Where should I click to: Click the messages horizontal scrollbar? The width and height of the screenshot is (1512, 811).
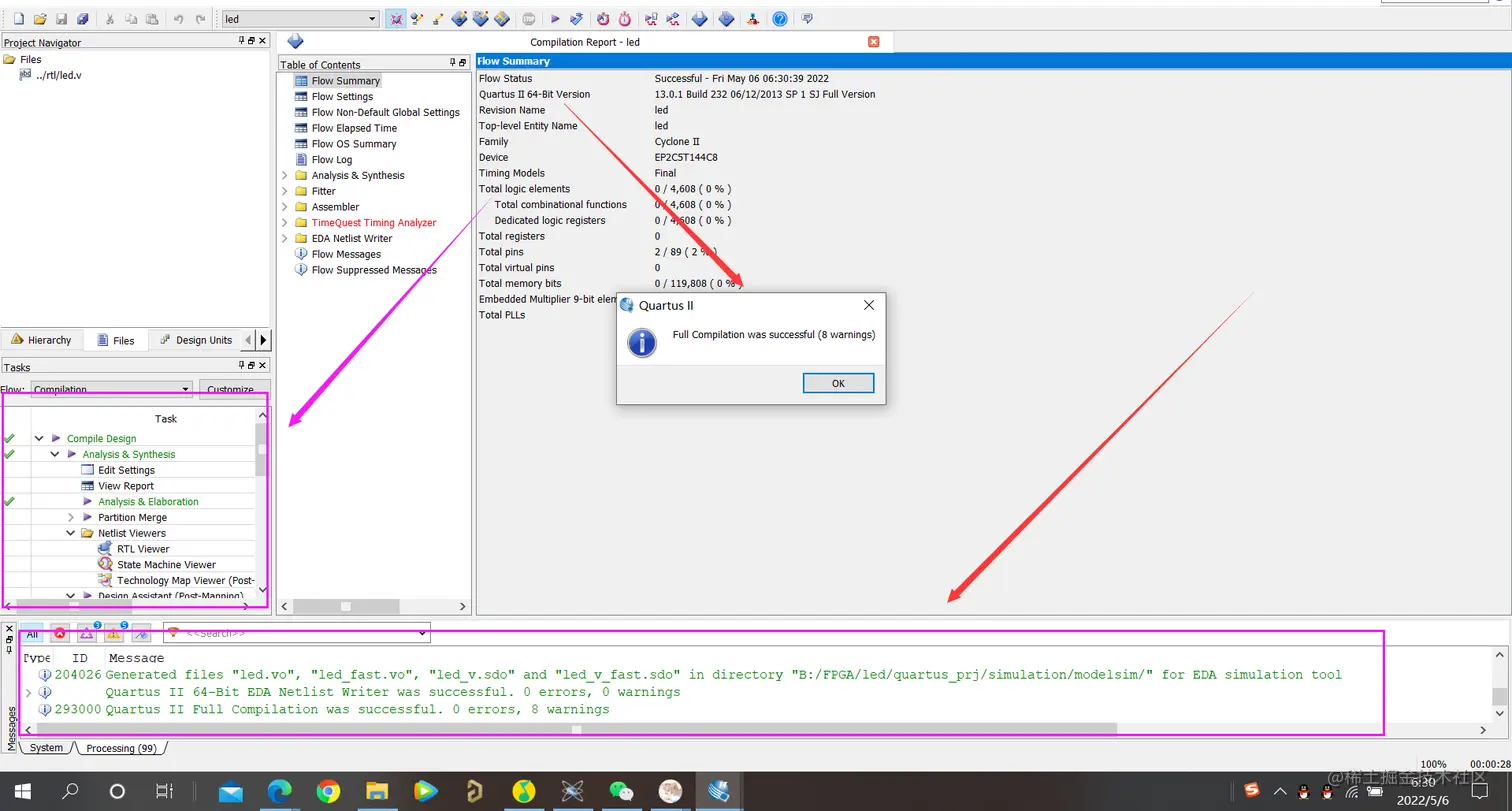tap(577, 729)
